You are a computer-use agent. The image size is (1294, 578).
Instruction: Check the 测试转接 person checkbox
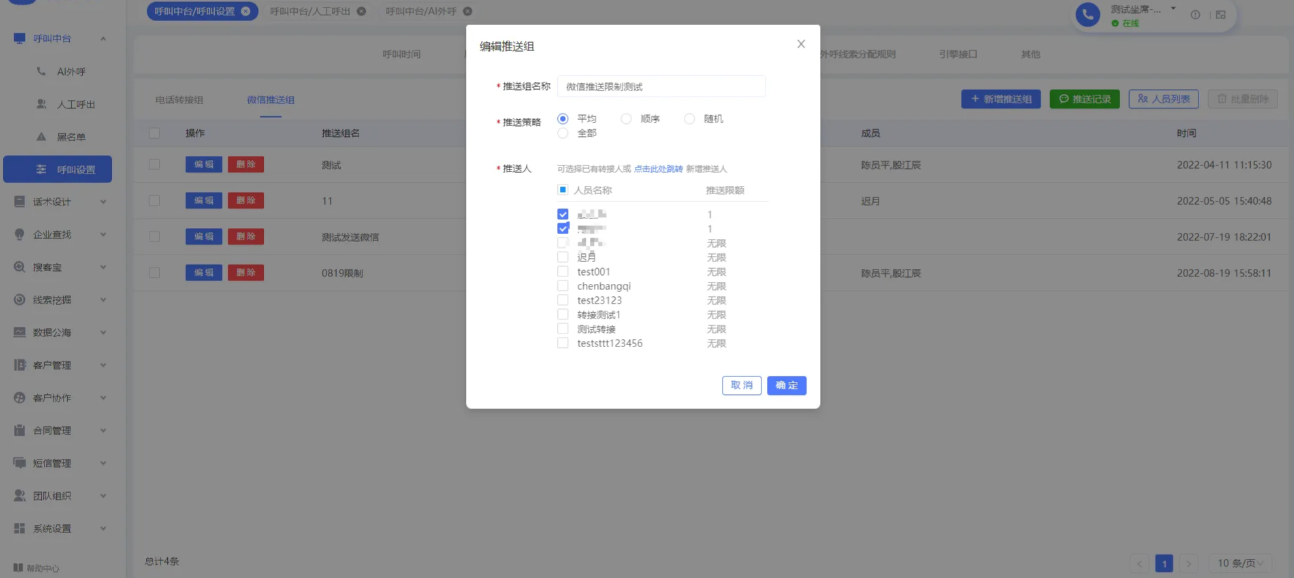(x=563, y=329)
